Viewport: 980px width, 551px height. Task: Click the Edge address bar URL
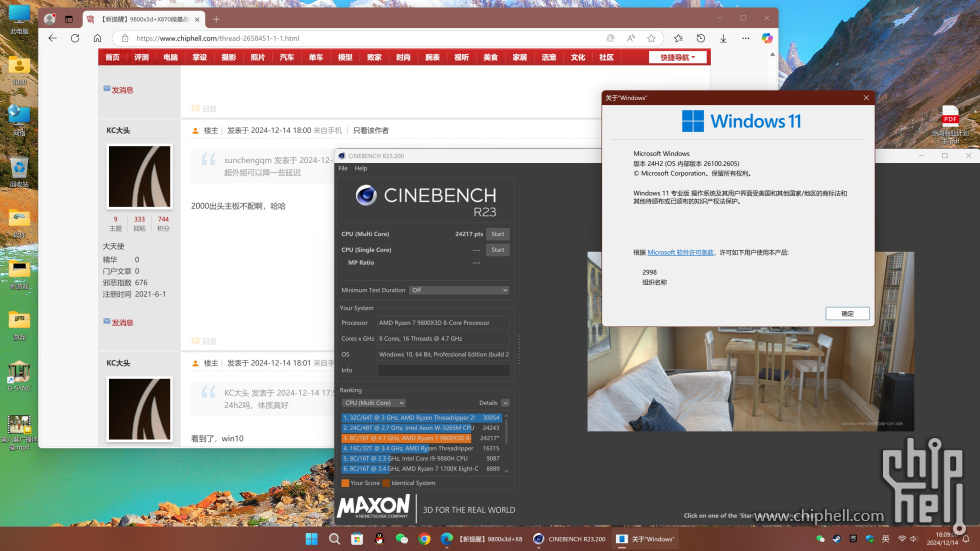click(218, 38)
